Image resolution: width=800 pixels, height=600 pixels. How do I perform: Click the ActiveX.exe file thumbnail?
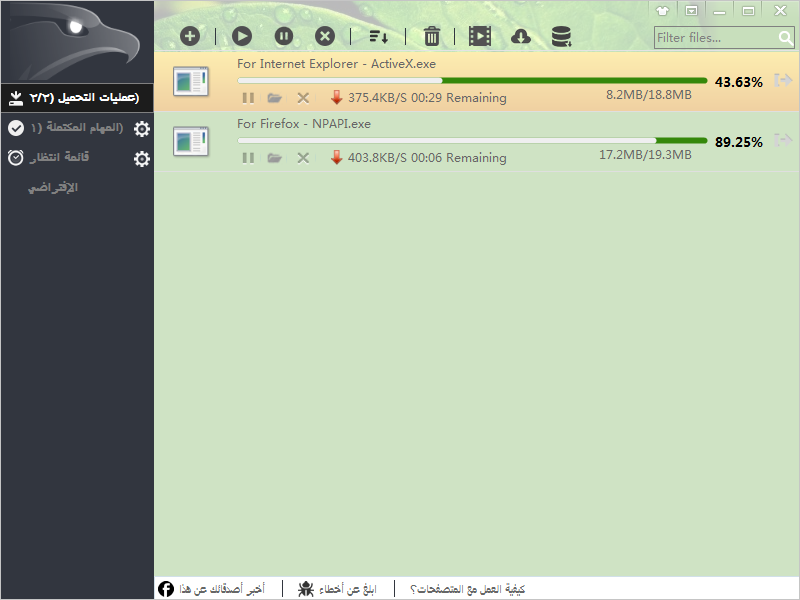[x=191, y=81]
